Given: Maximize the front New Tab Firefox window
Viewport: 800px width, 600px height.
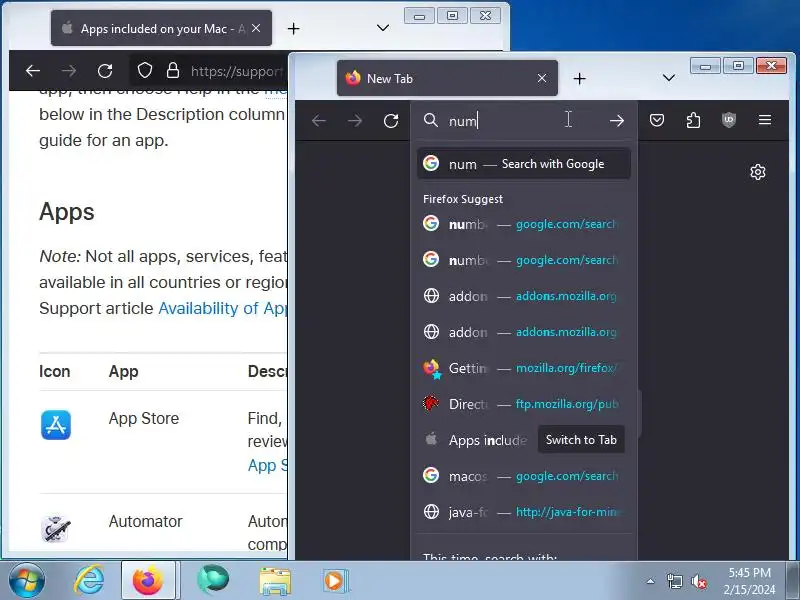Looking at the screenshot, I should (x=738, y=66).
